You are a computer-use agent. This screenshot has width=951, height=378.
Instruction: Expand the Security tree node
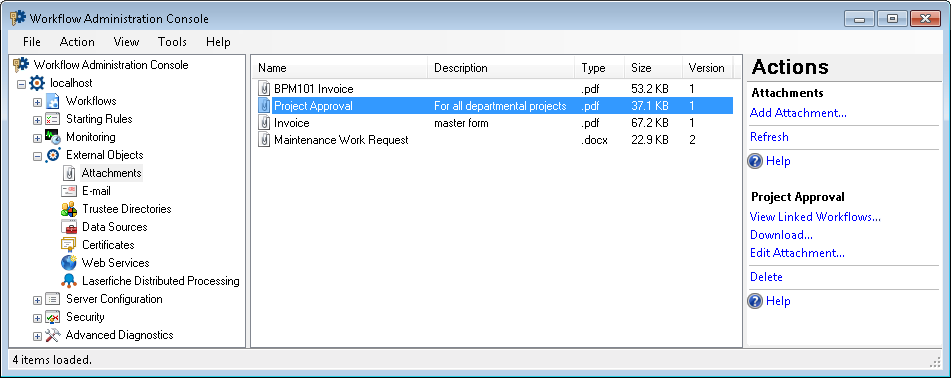coord(37,318)
